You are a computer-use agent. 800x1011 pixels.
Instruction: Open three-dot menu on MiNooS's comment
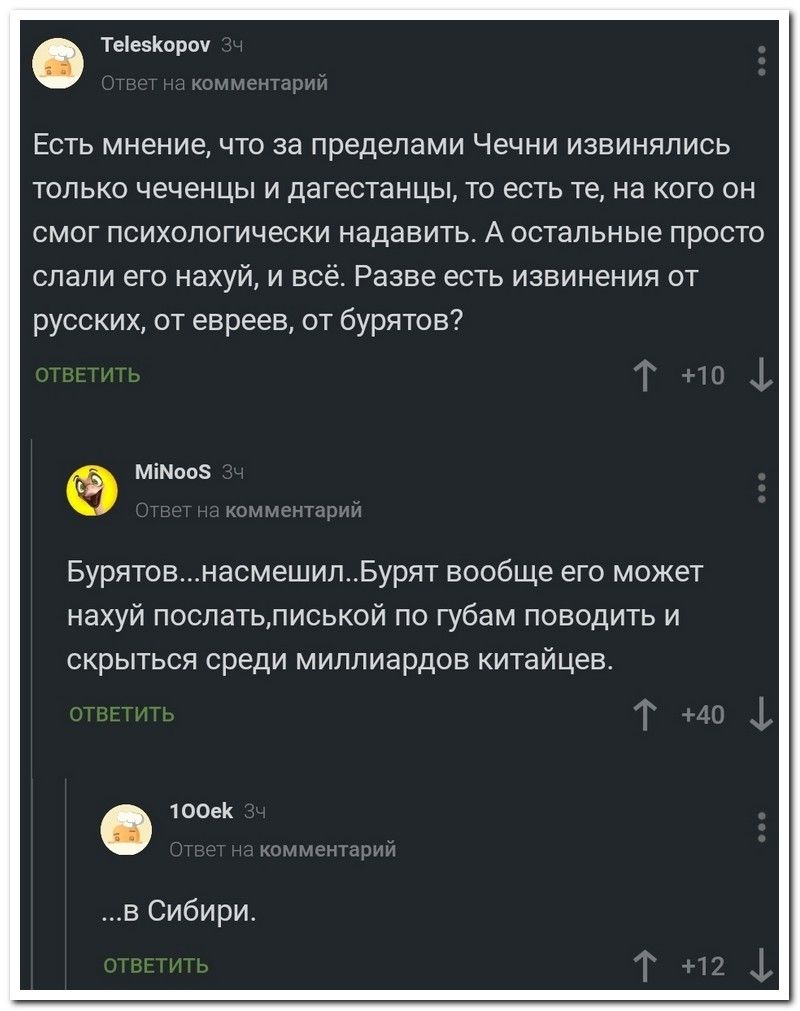tap(762, 488)
